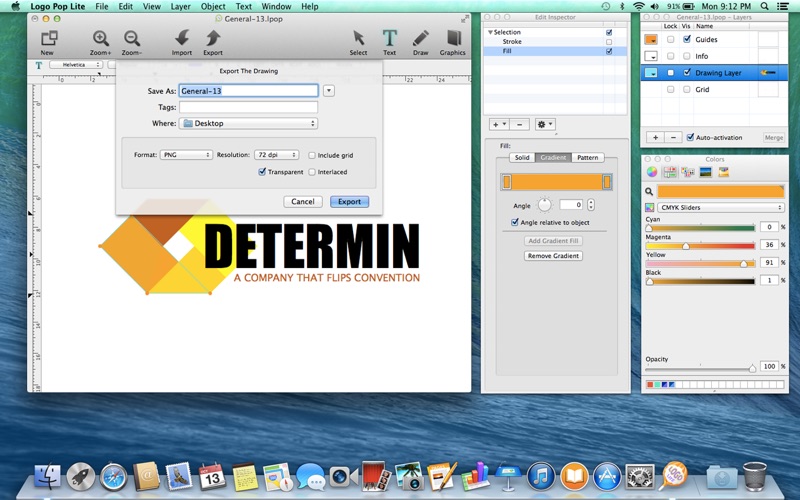The image size is (800, 500).
Task: Select crayons mode in Colors panel
Action: (723, 172)
